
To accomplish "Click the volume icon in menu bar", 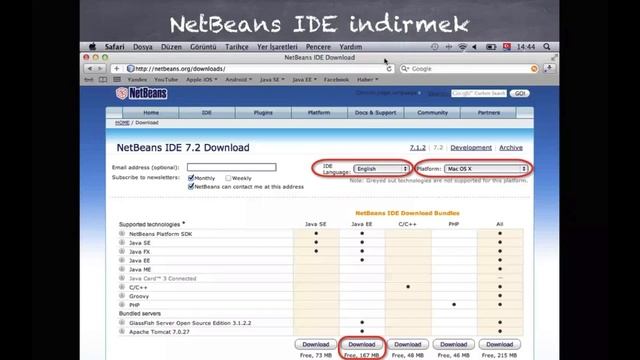I will coord(475,47).
